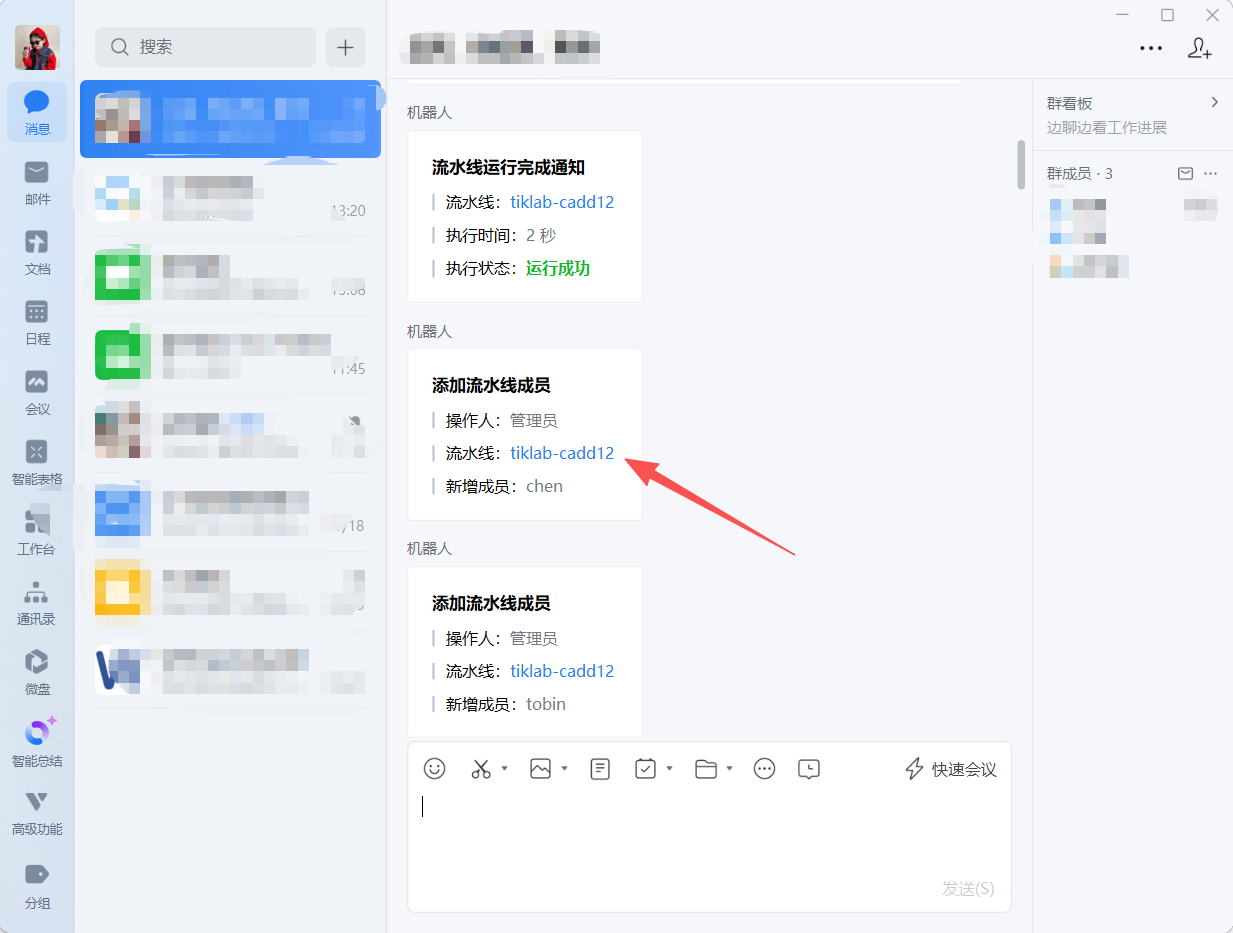
Task: Open the chat more menu (three dots) at top
Action: [x=1151, y=48]
